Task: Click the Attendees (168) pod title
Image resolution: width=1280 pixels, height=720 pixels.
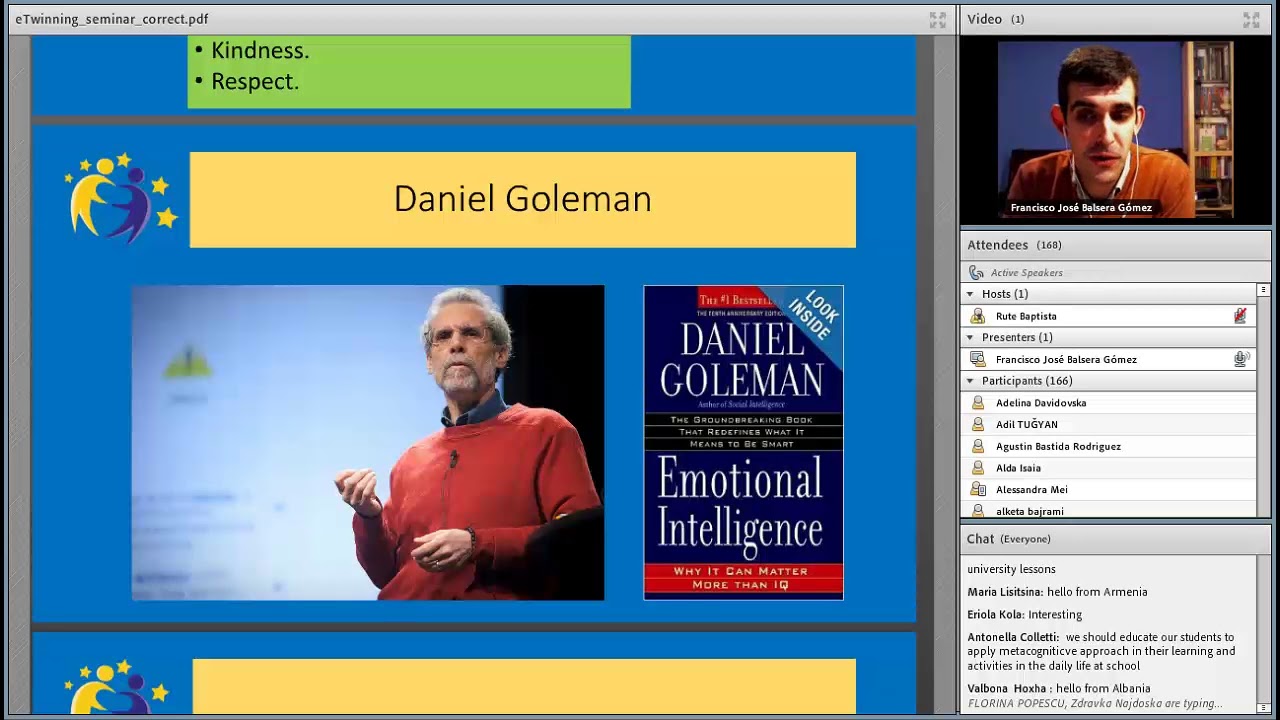Action: 1014,245
